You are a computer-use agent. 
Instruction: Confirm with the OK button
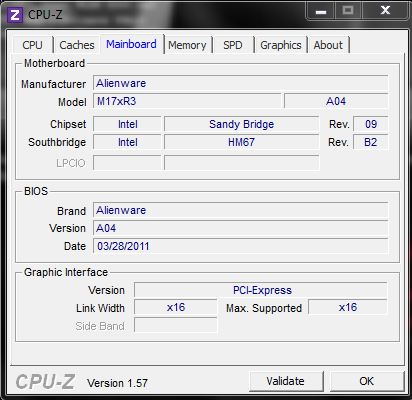366,381
